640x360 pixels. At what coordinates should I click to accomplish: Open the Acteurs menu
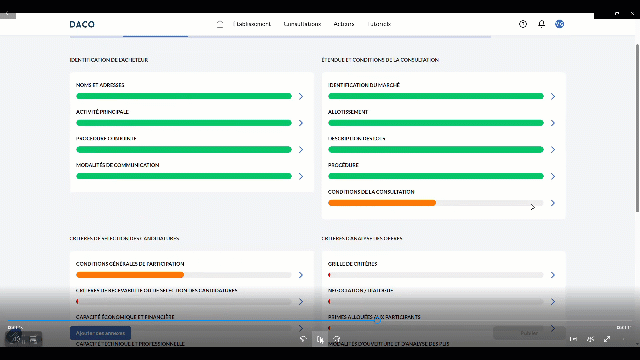coord(344,24)
